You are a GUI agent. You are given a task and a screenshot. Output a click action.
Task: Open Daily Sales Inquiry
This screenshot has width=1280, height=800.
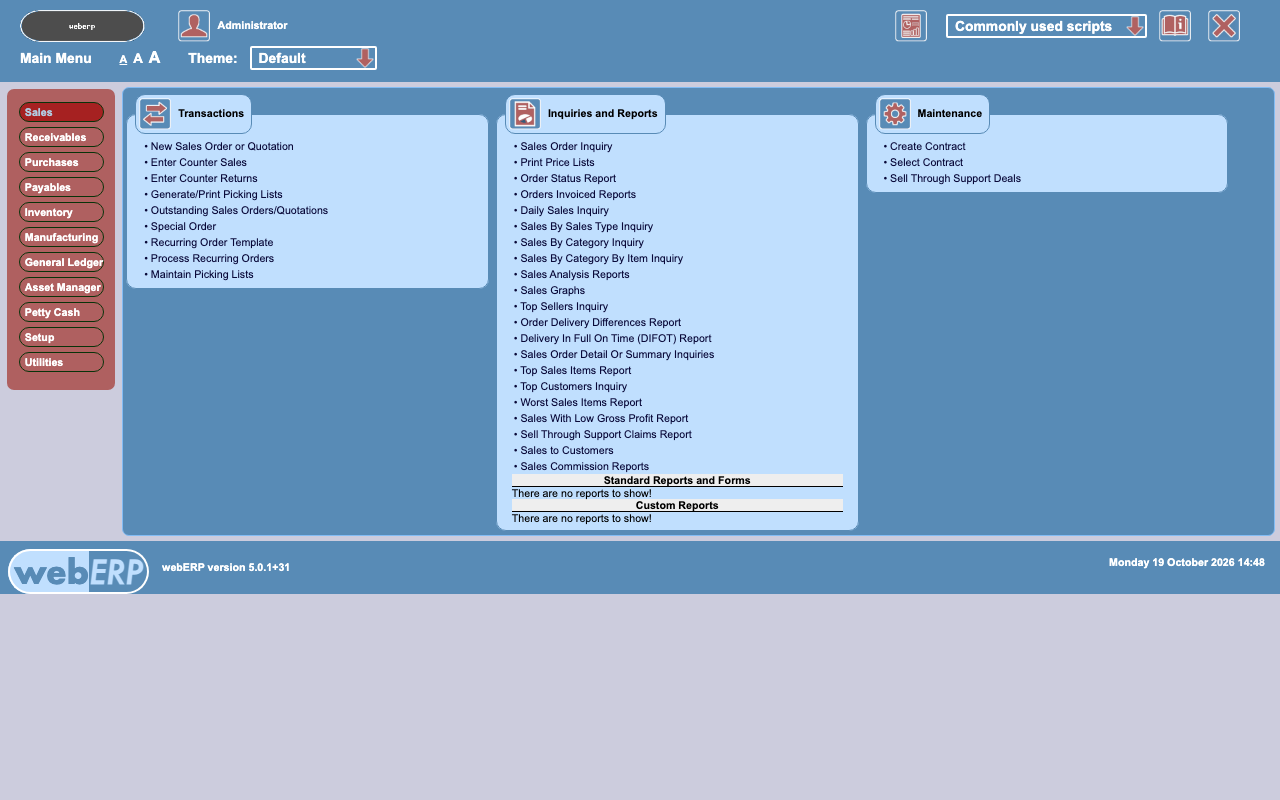[x=564, y=210]
